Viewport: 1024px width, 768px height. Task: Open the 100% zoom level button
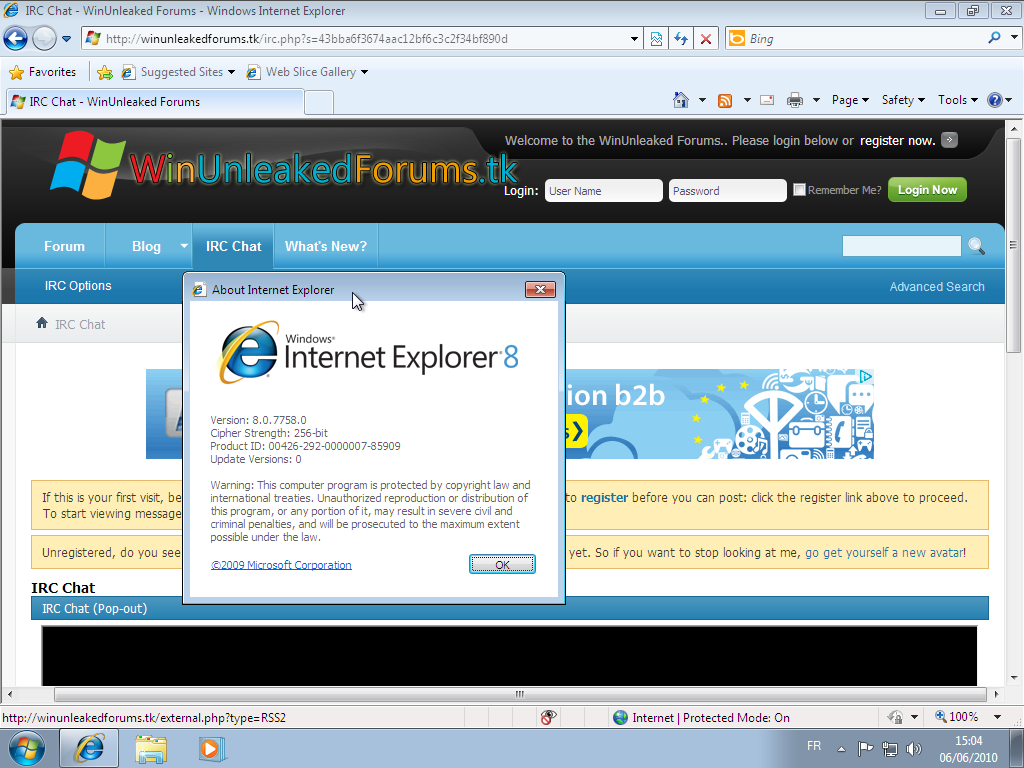point(957,717)
